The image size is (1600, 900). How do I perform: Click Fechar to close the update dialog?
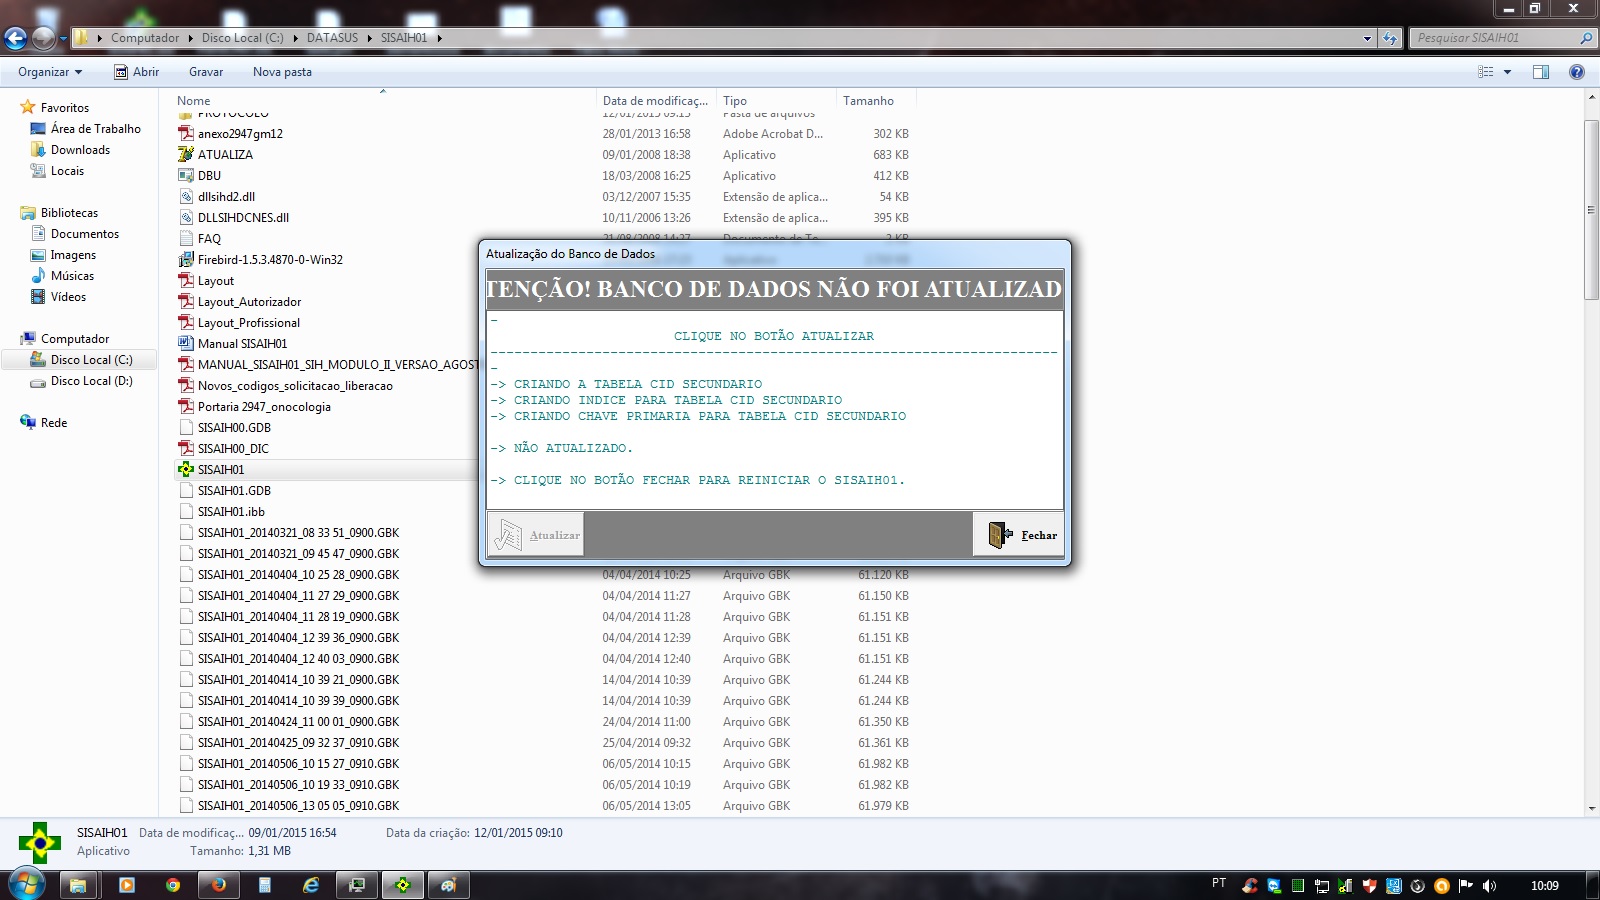click(1018, 535)
